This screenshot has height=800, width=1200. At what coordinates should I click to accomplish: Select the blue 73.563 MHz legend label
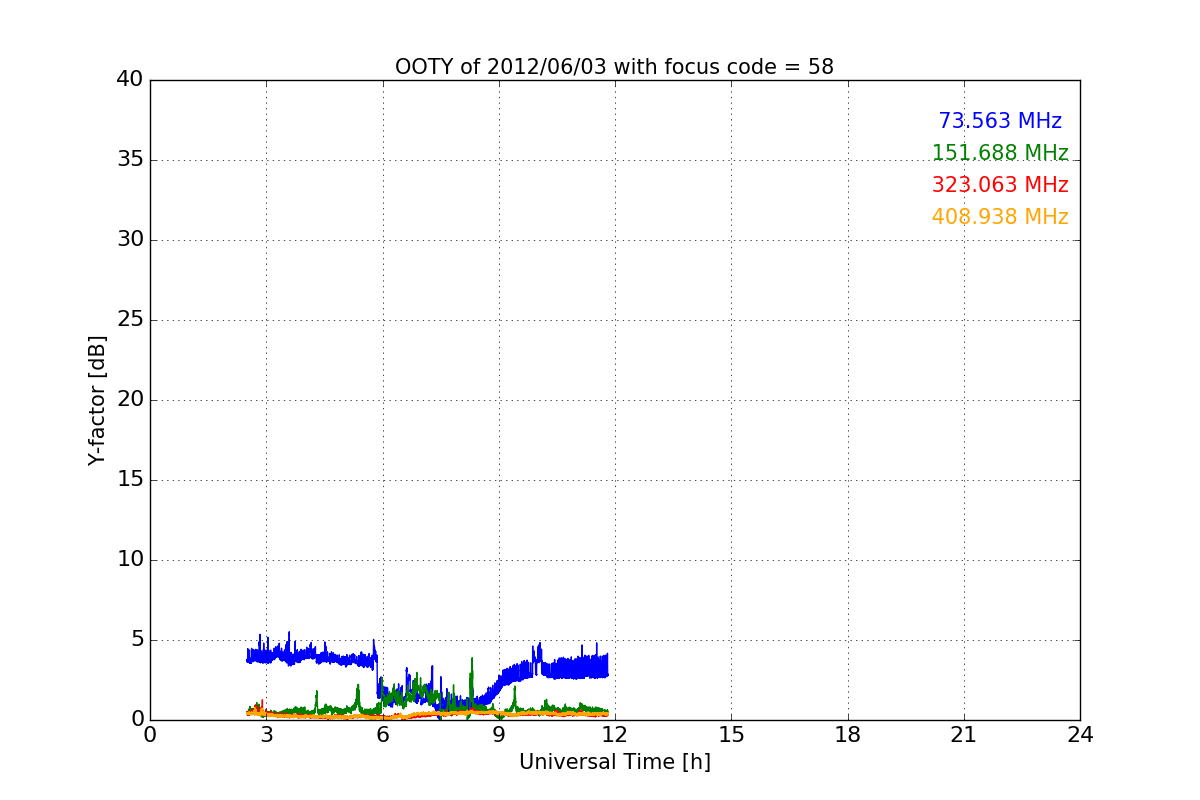(x=1000, y=121)
